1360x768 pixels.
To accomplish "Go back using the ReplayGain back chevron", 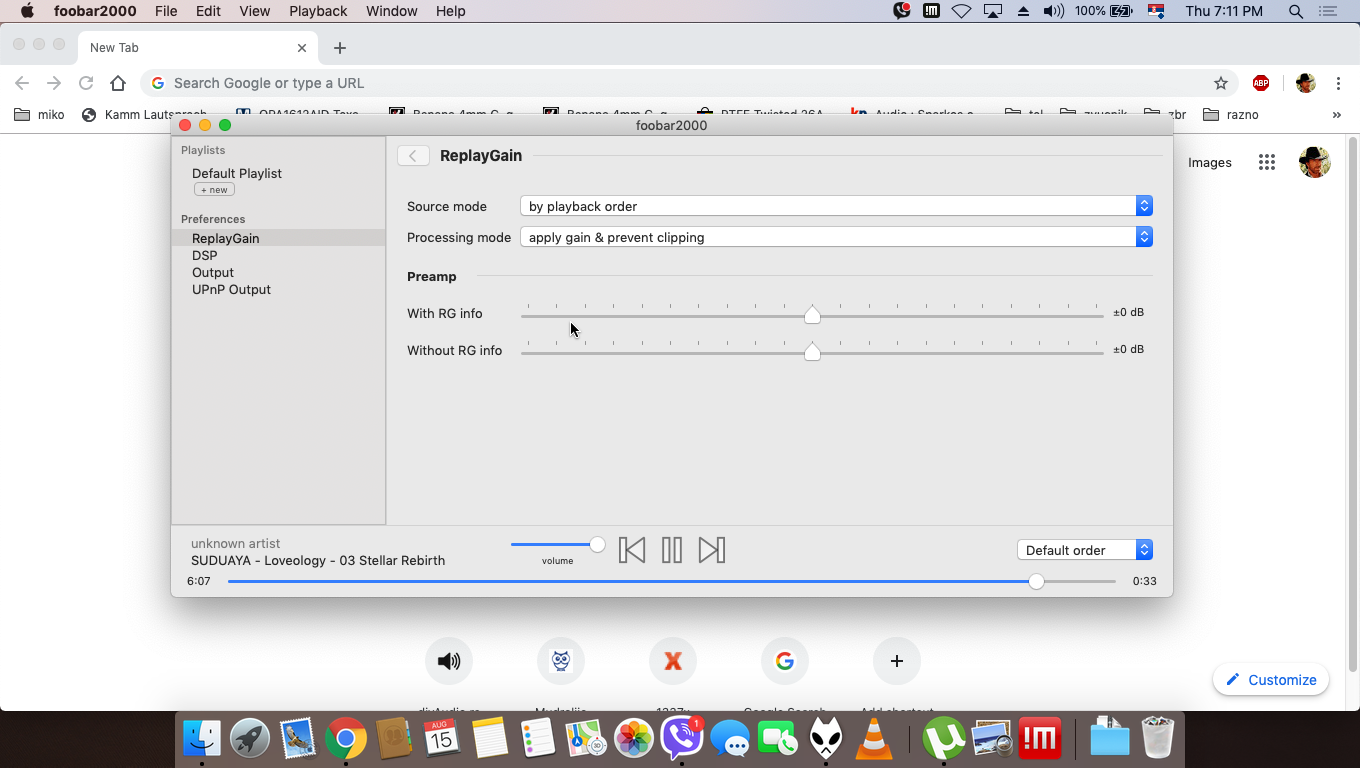I will (x=413, y=155).
